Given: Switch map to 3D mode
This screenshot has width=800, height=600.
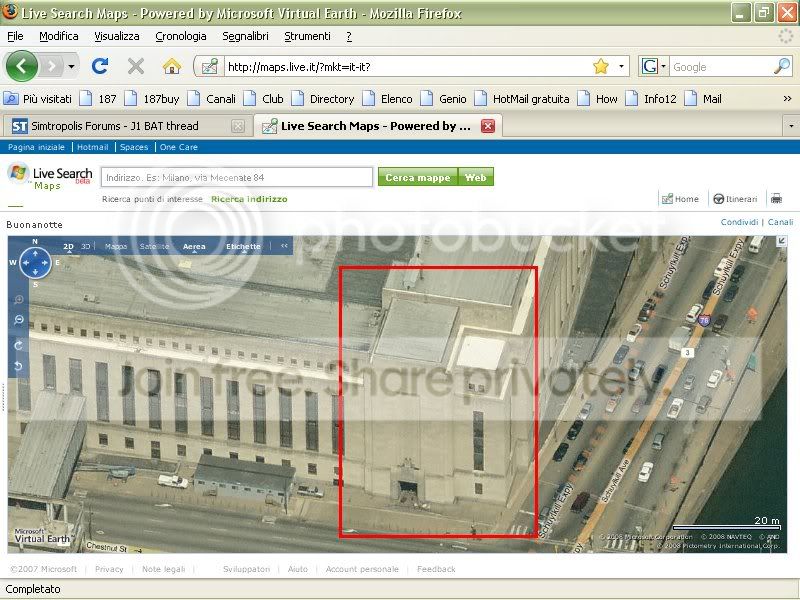Looking at the screenshot, I should (x=85, y=246).
